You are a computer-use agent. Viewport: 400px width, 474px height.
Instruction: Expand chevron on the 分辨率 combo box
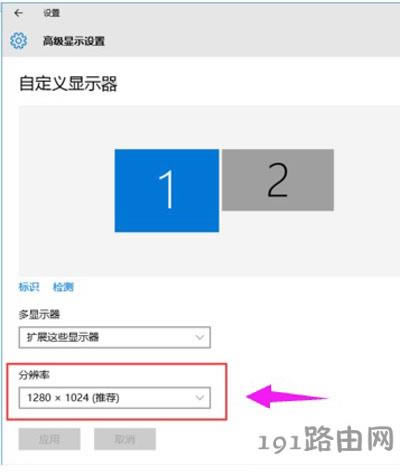coord(200,398)
